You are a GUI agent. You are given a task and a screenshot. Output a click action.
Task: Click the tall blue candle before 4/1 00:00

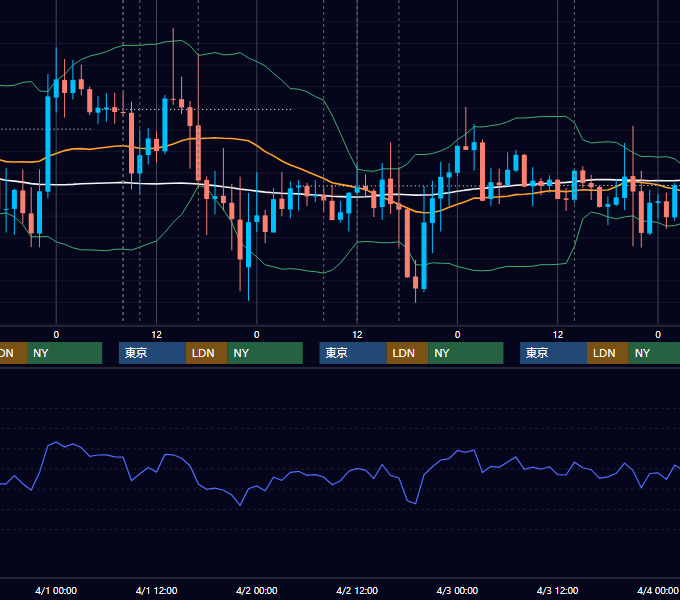click(x=48, y=143)
